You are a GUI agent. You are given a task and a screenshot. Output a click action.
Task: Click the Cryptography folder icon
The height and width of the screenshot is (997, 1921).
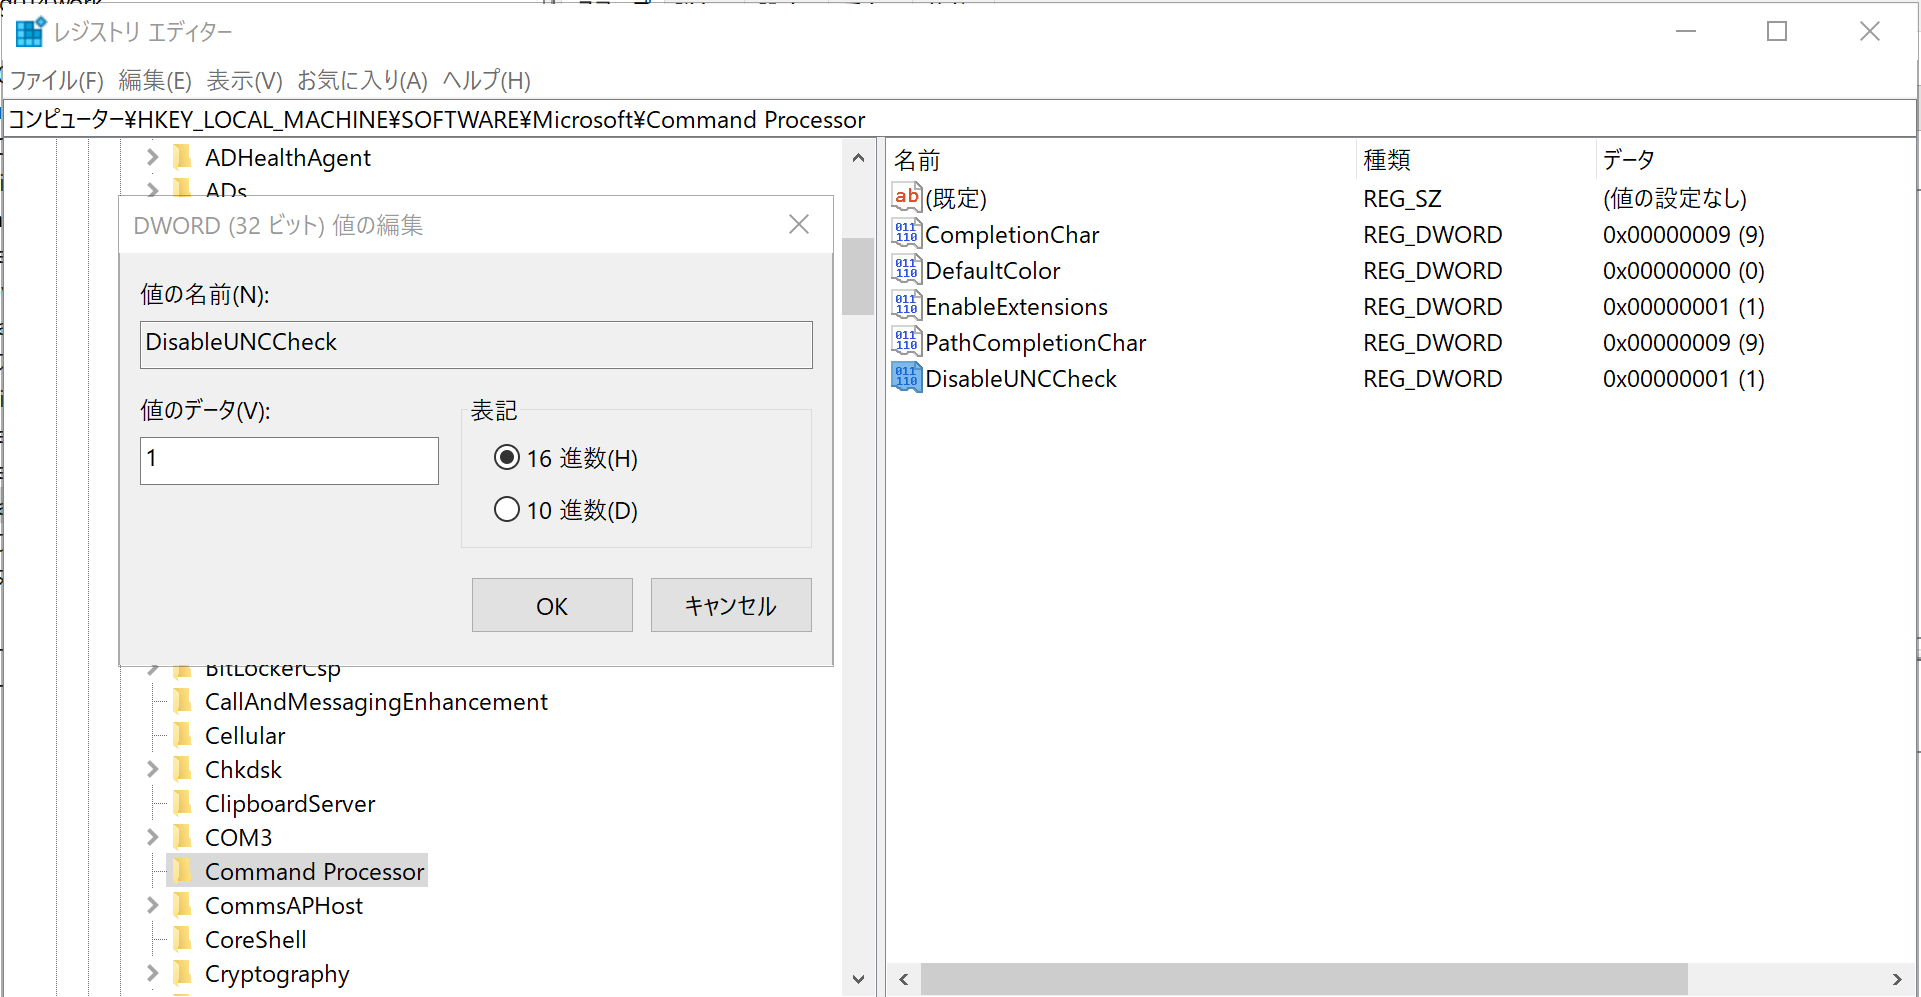(x=182, y=974)
